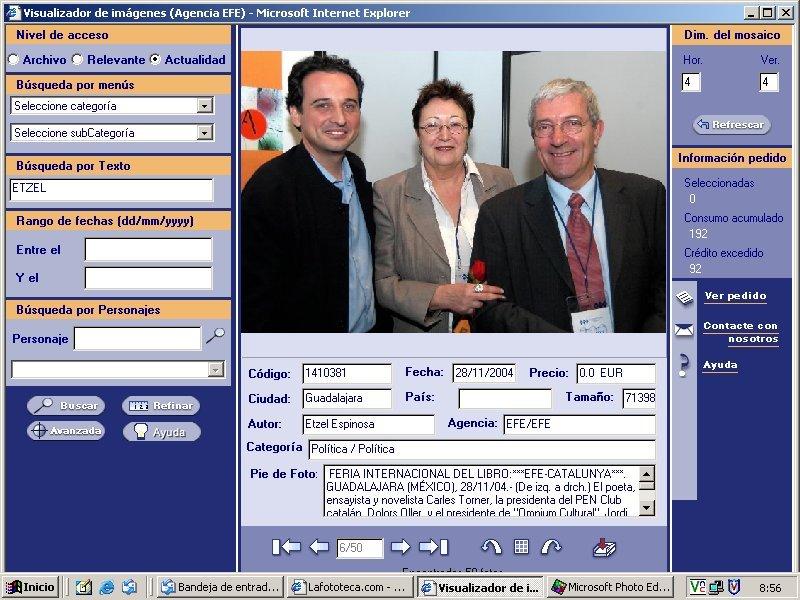Click the Categoría field
Viewport: 800px width, 600px height.
[x=482, y=449]
